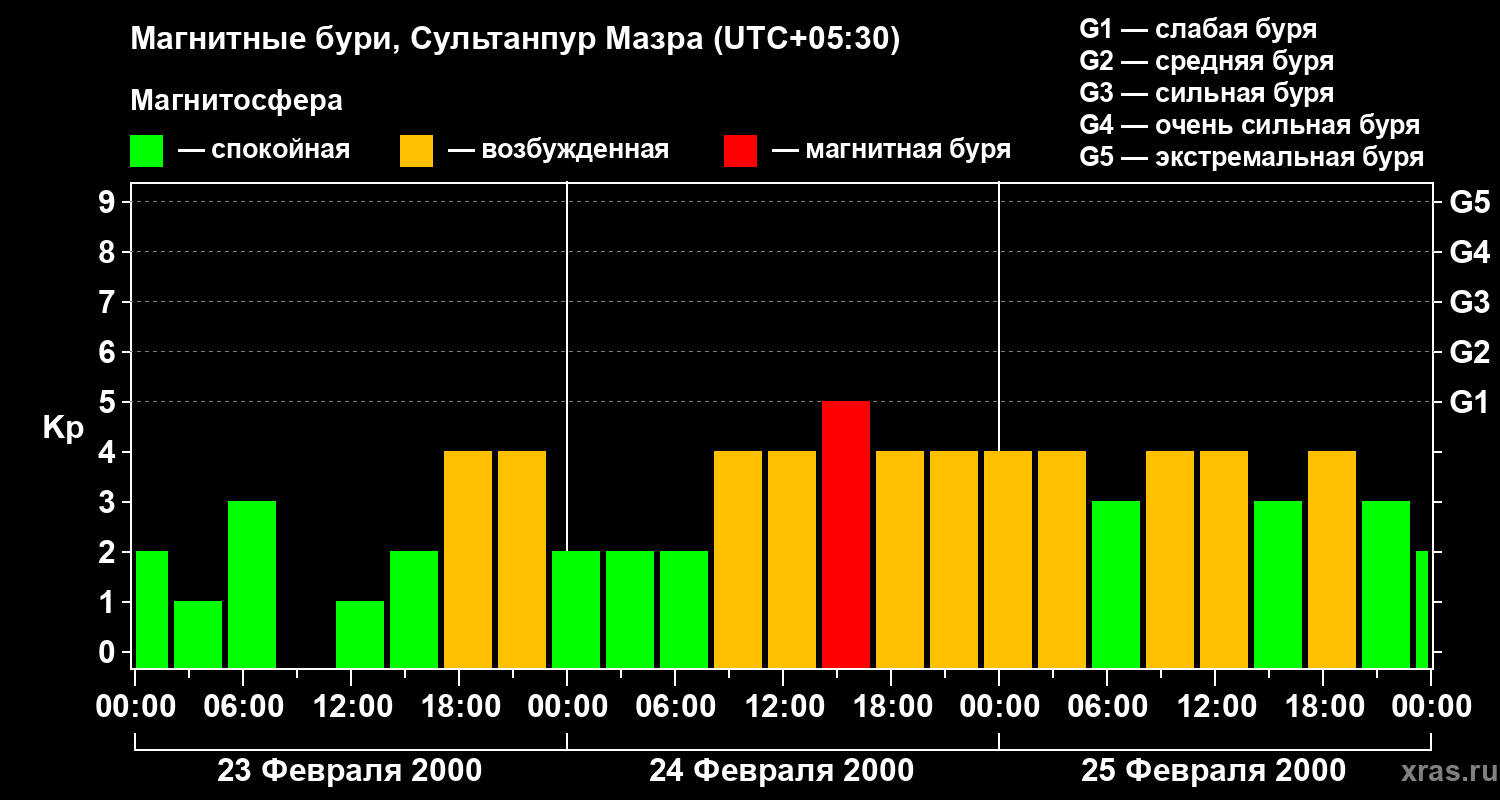Click the «G5 — экстремальная буря» legend line
Viewport: 1500px width, 800px height.
[x=1252, y=157]
